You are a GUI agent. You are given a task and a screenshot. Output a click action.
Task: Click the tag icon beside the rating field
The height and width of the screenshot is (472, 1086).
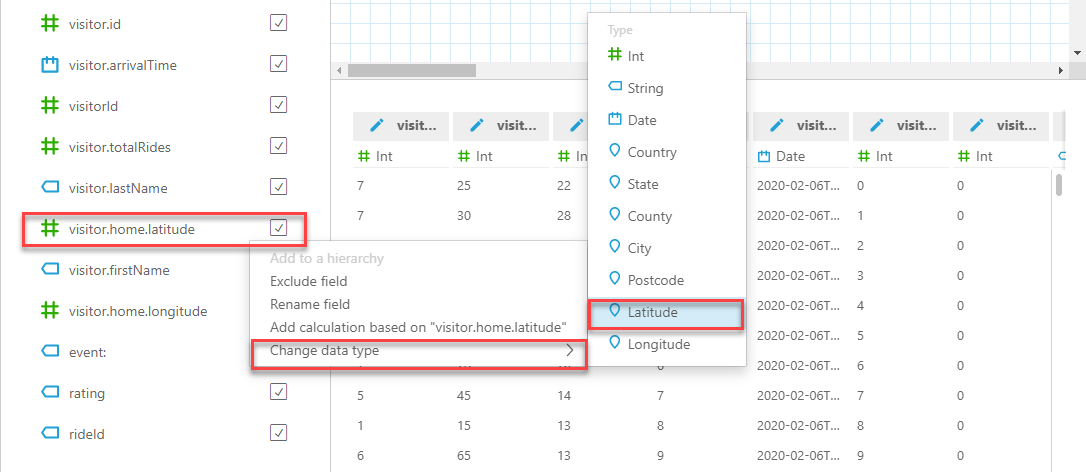pos(49,392)
